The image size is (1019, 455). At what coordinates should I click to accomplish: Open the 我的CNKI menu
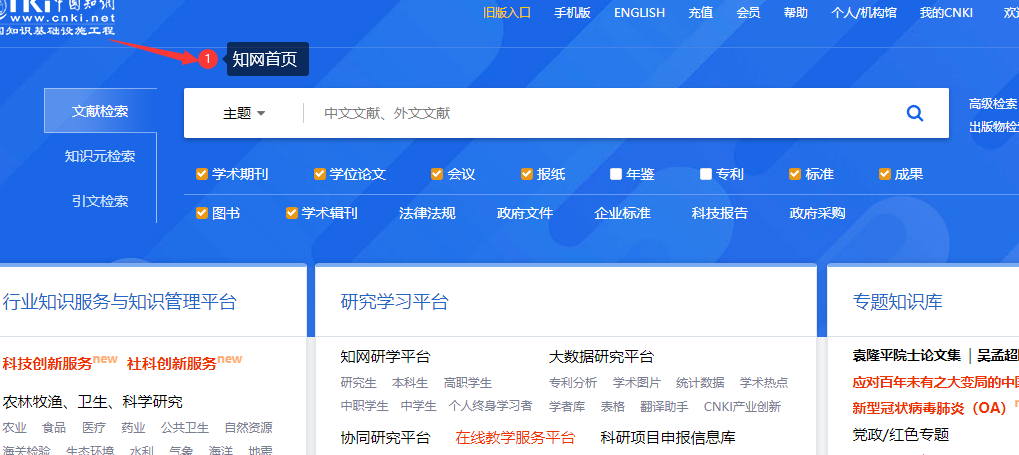945,13
